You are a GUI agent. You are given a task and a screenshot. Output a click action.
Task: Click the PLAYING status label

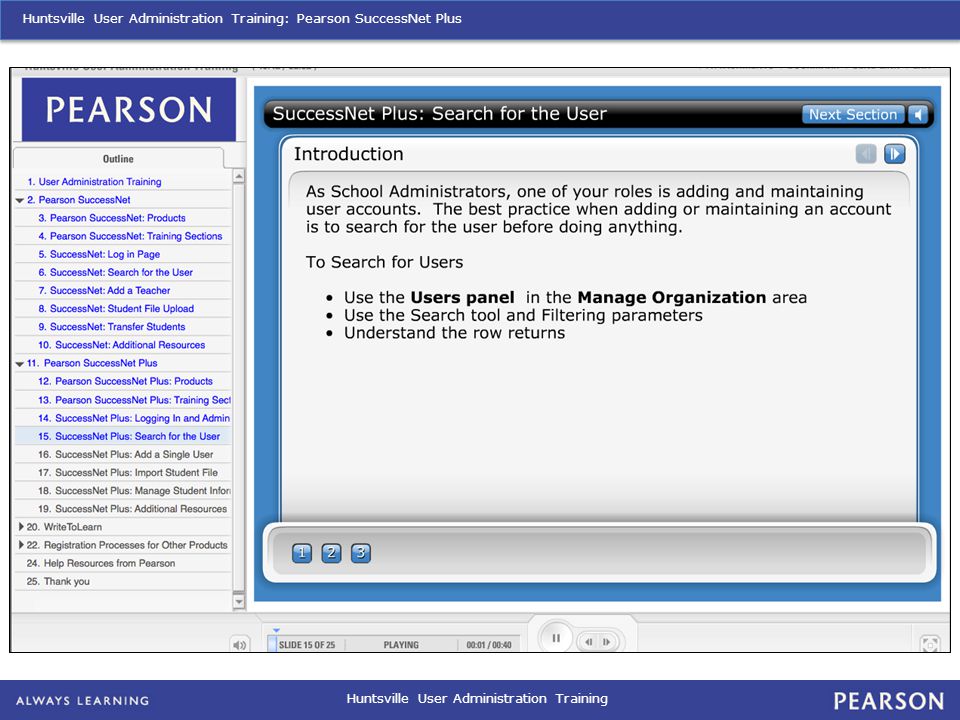coord(401,645)
